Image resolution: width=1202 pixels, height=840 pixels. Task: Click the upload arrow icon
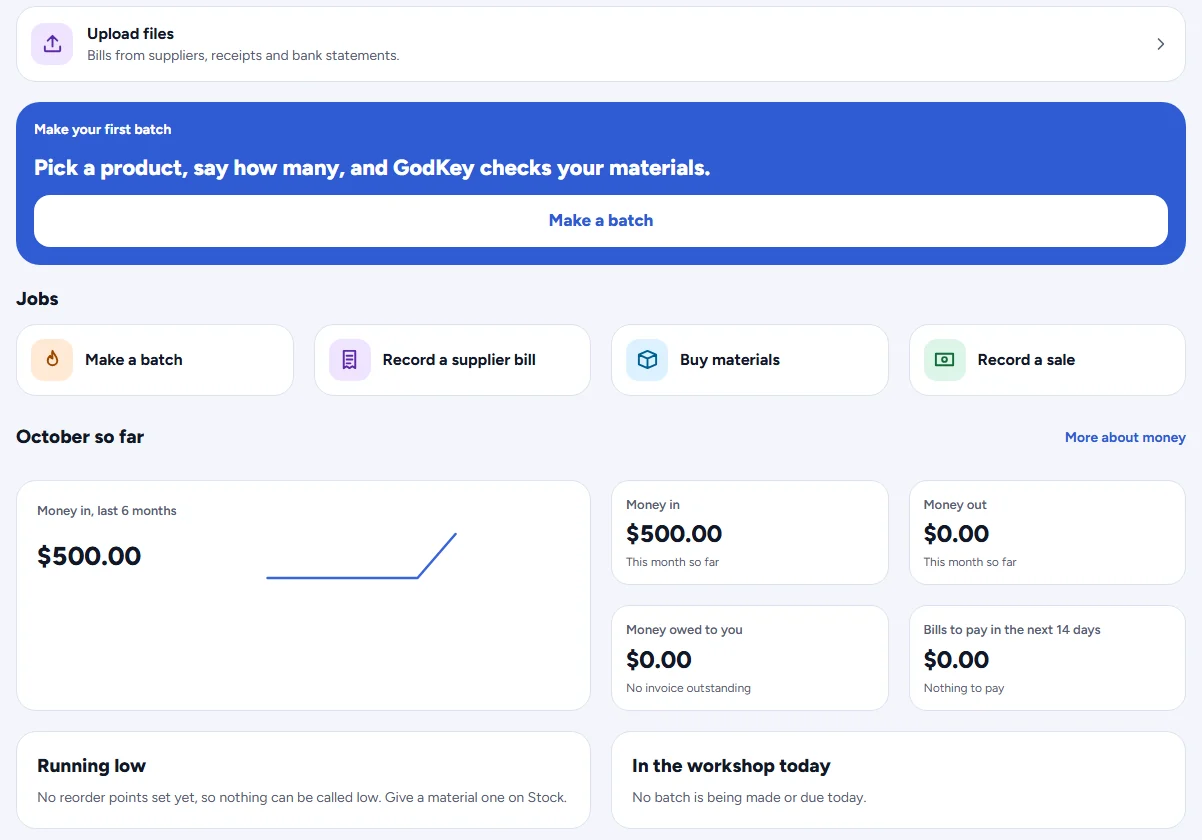[x=52, y=44]
